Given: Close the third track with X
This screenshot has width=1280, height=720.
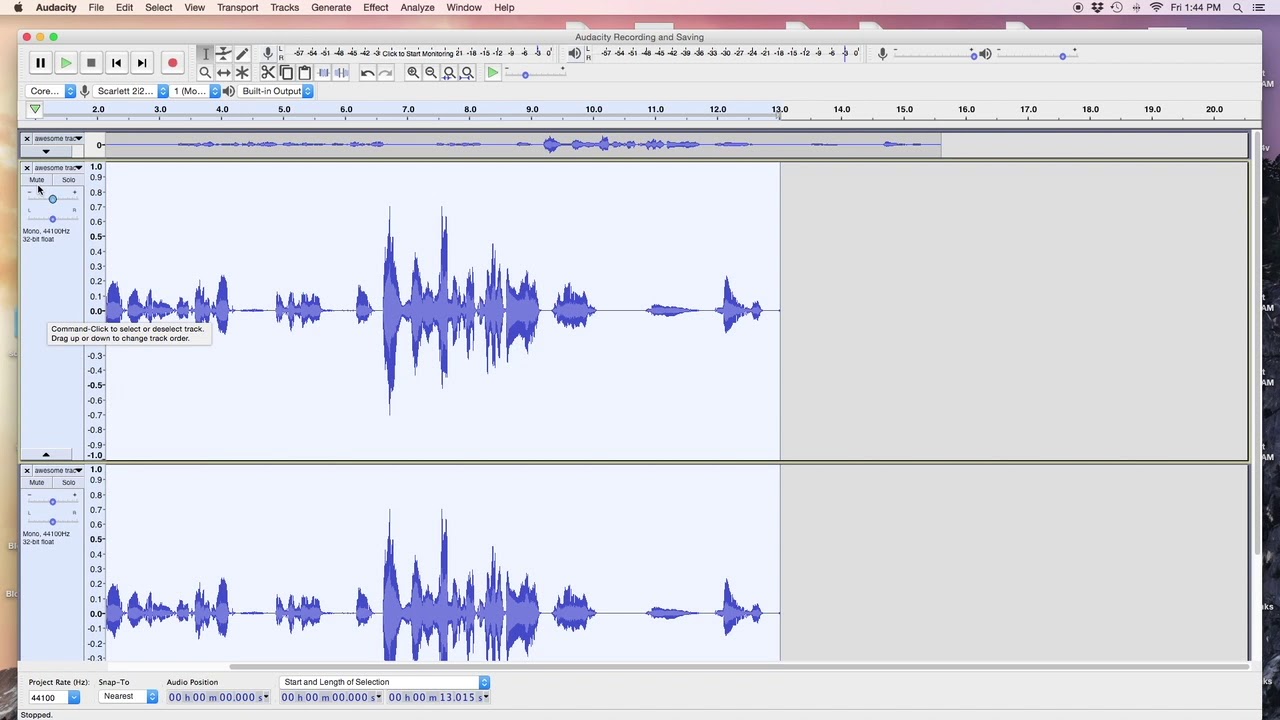Looking at the screenshot, I should click(x=27, y=470).
